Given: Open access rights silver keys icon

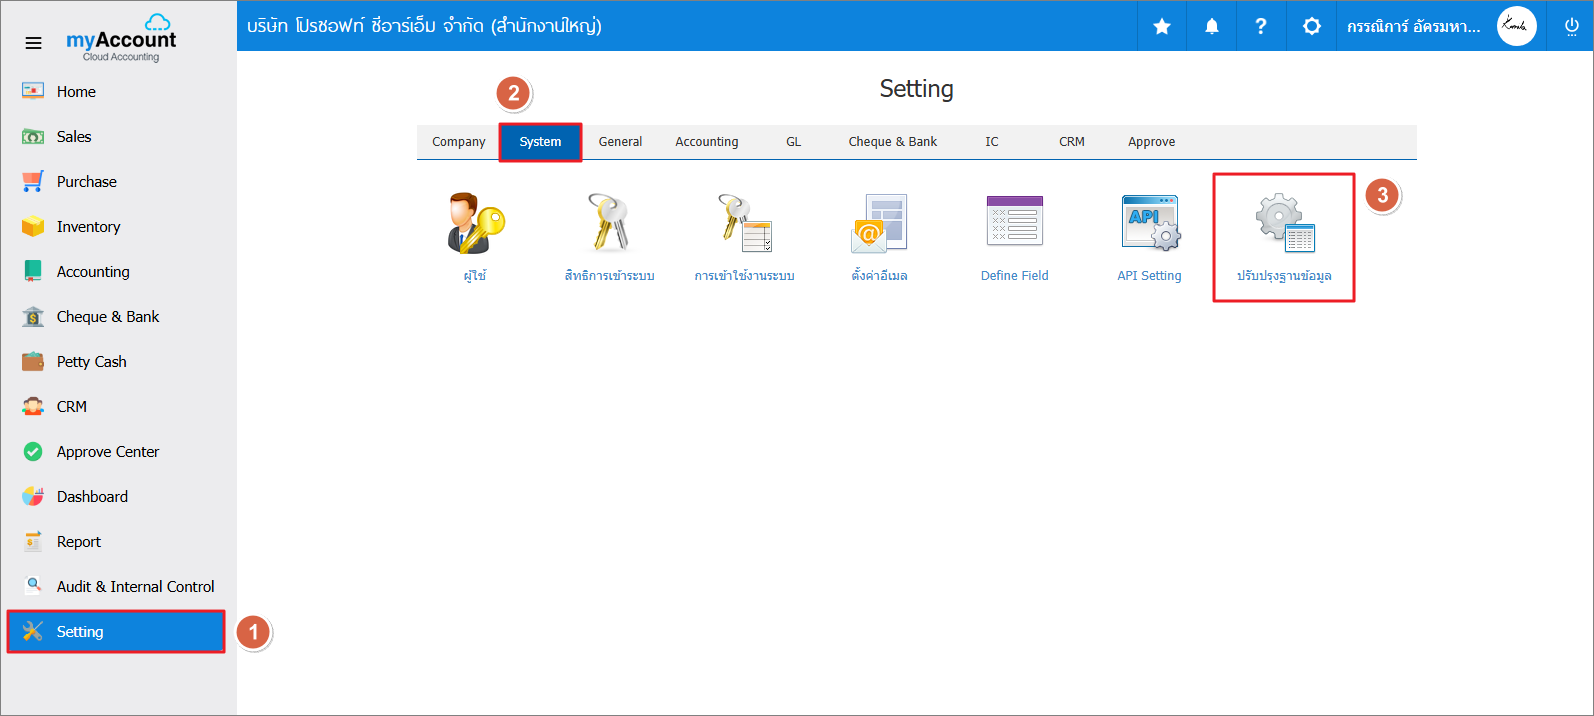Looking at the screenshot, I should (609, 223).
